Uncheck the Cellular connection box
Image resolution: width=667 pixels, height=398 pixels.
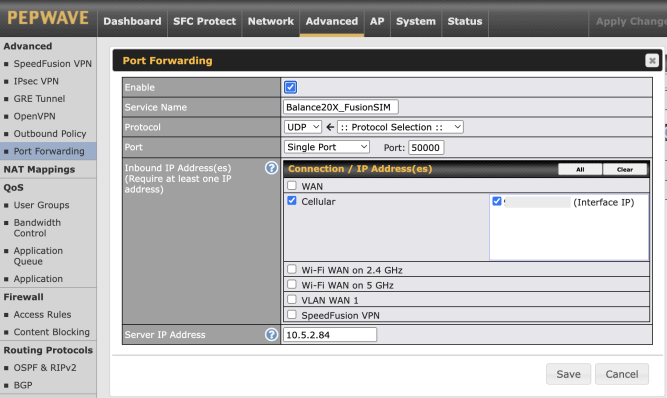point(292,201)
